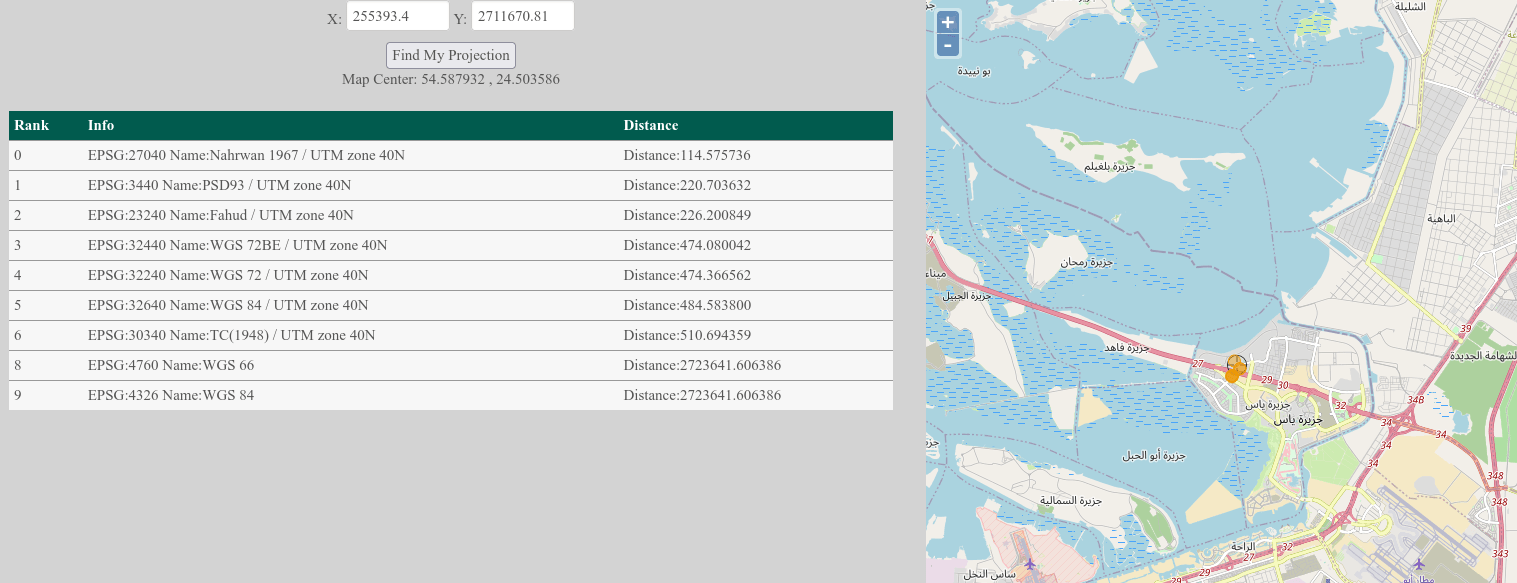
Task: Select the Rank column header
Action: click(46, 126)
